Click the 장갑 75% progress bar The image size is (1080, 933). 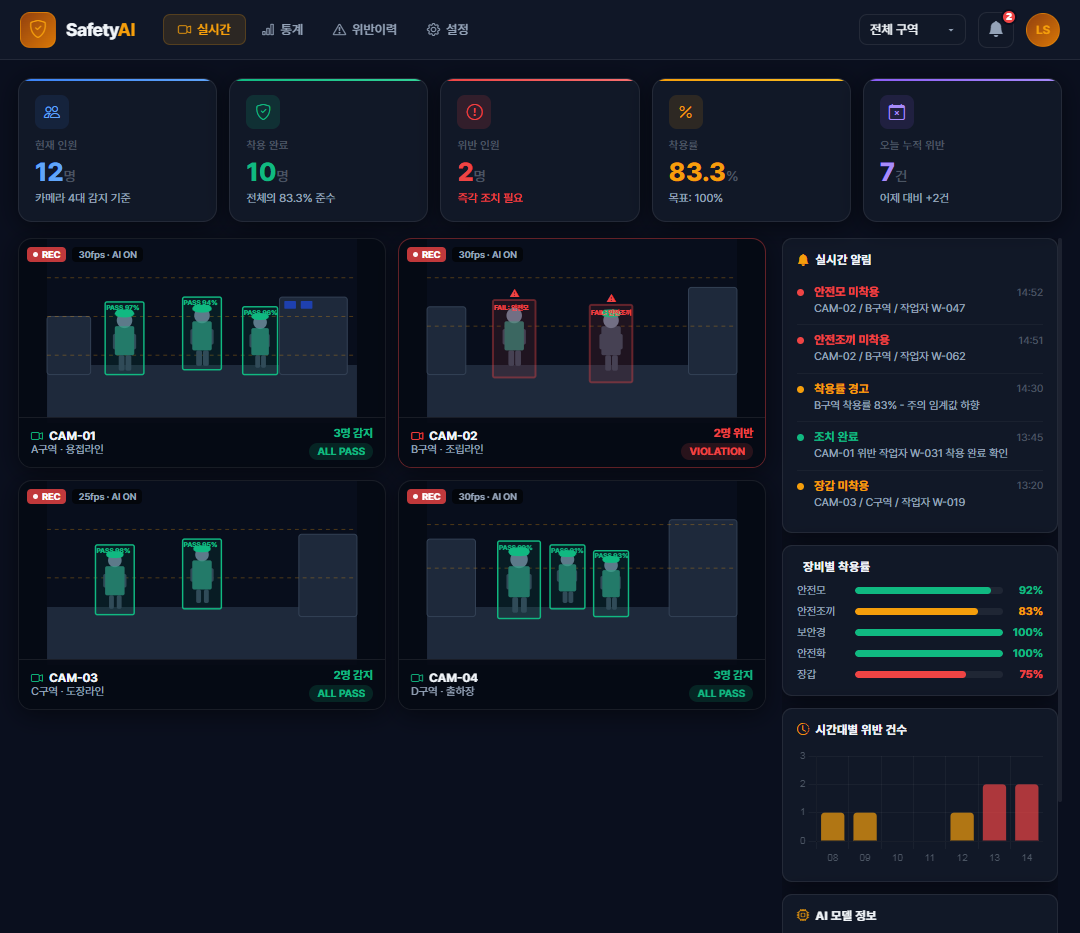pyautogui.click(x=928, y=675)
